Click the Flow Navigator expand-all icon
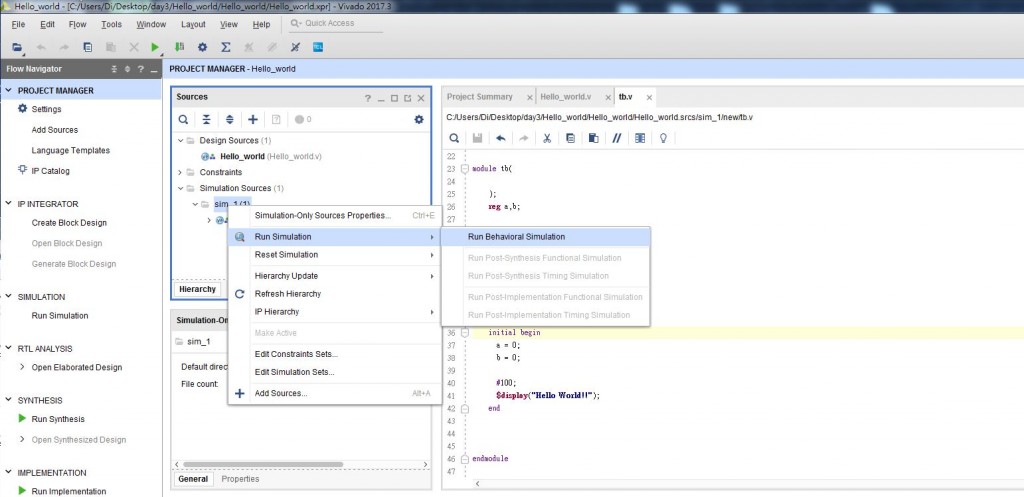The width and height of the screenshot is (1024, 497). coord(127,69)
